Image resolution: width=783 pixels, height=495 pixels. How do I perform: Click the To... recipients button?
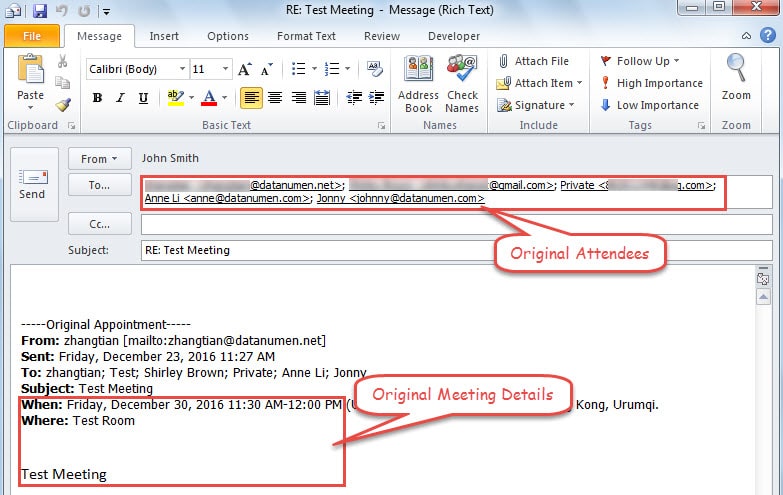point(99,185)
